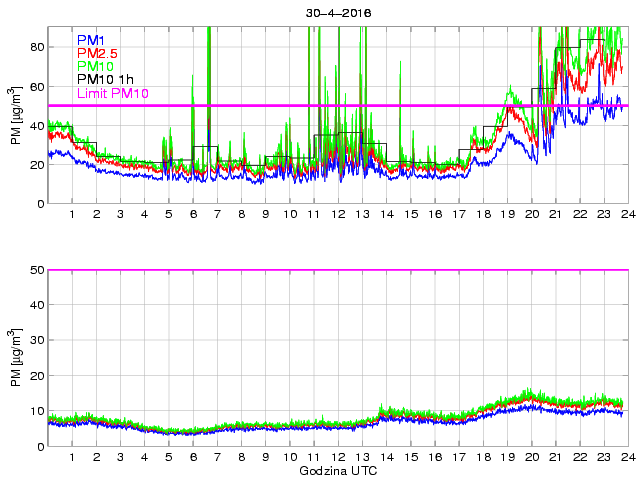Click the magenta Limit PM10 legend label

coord(113,93)
